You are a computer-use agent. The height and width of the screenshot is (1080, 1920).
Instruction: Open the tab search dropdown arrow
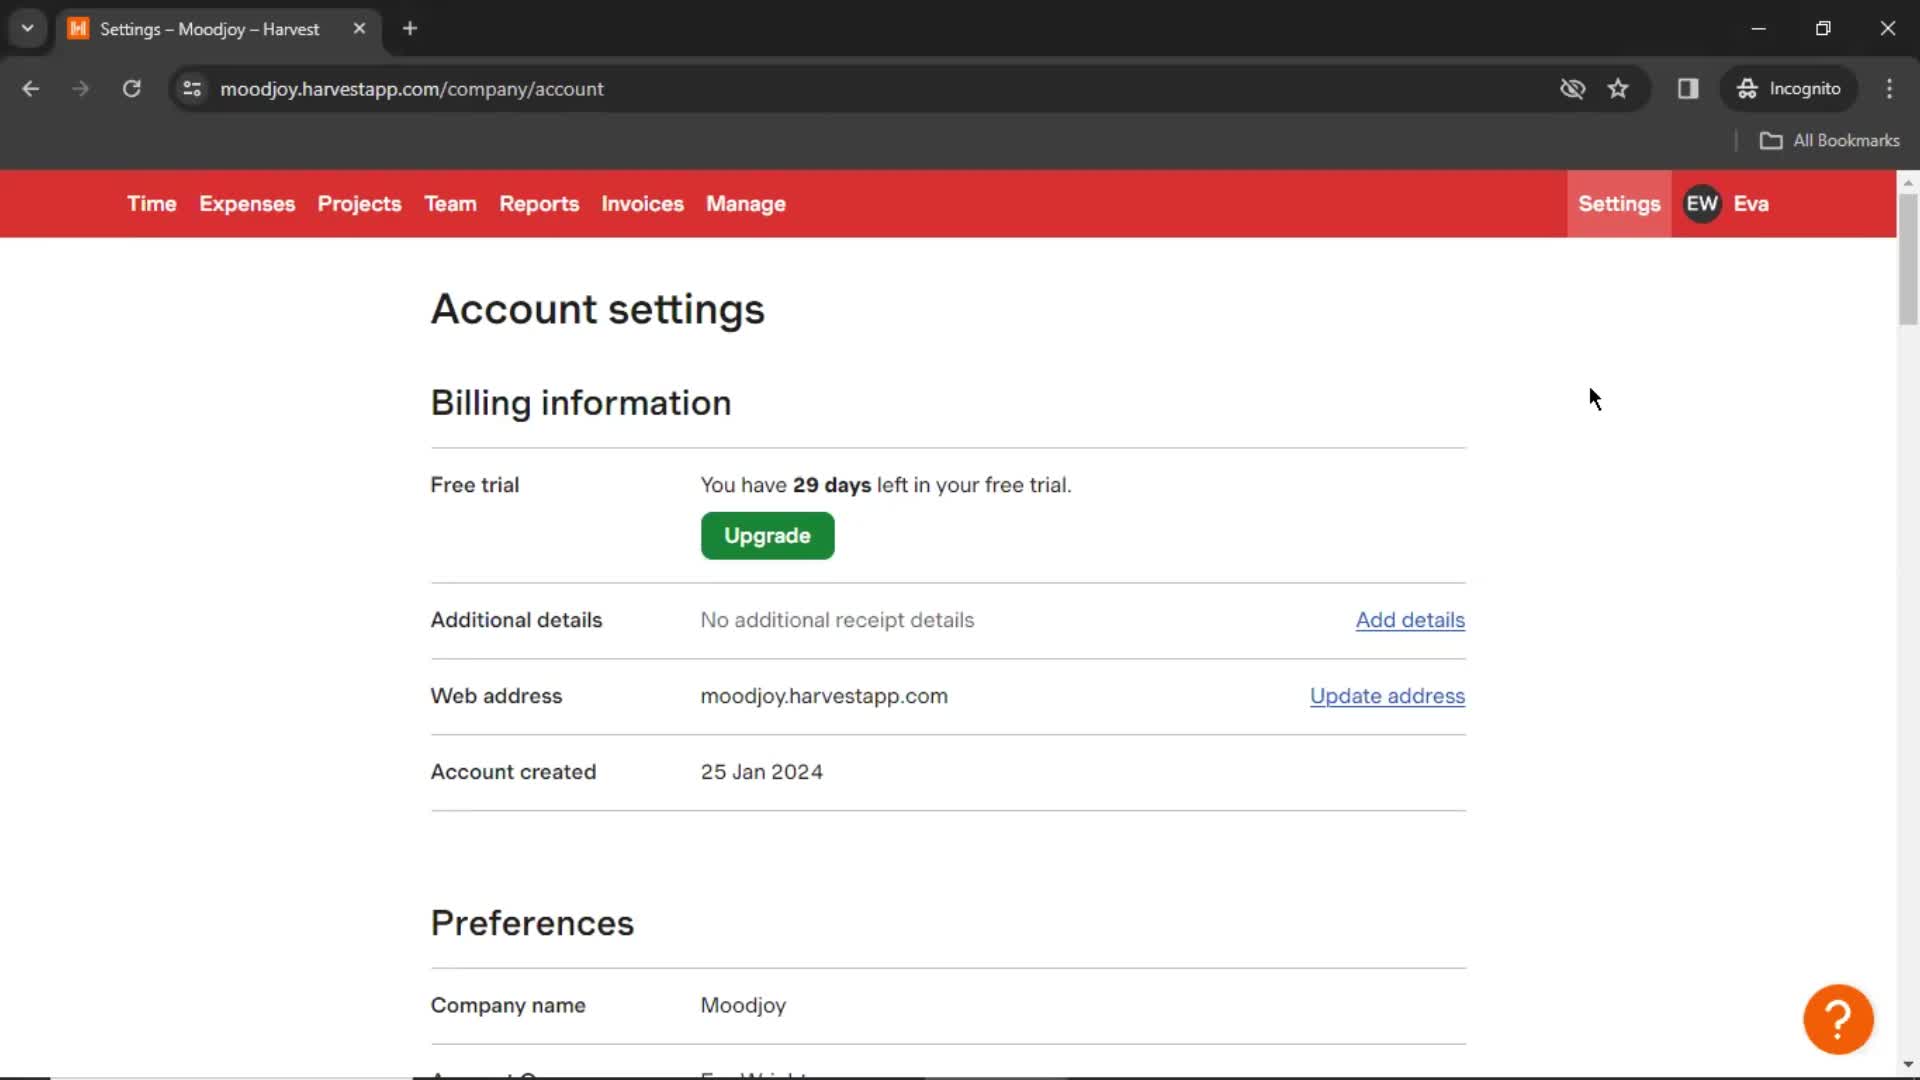[28, 28]
